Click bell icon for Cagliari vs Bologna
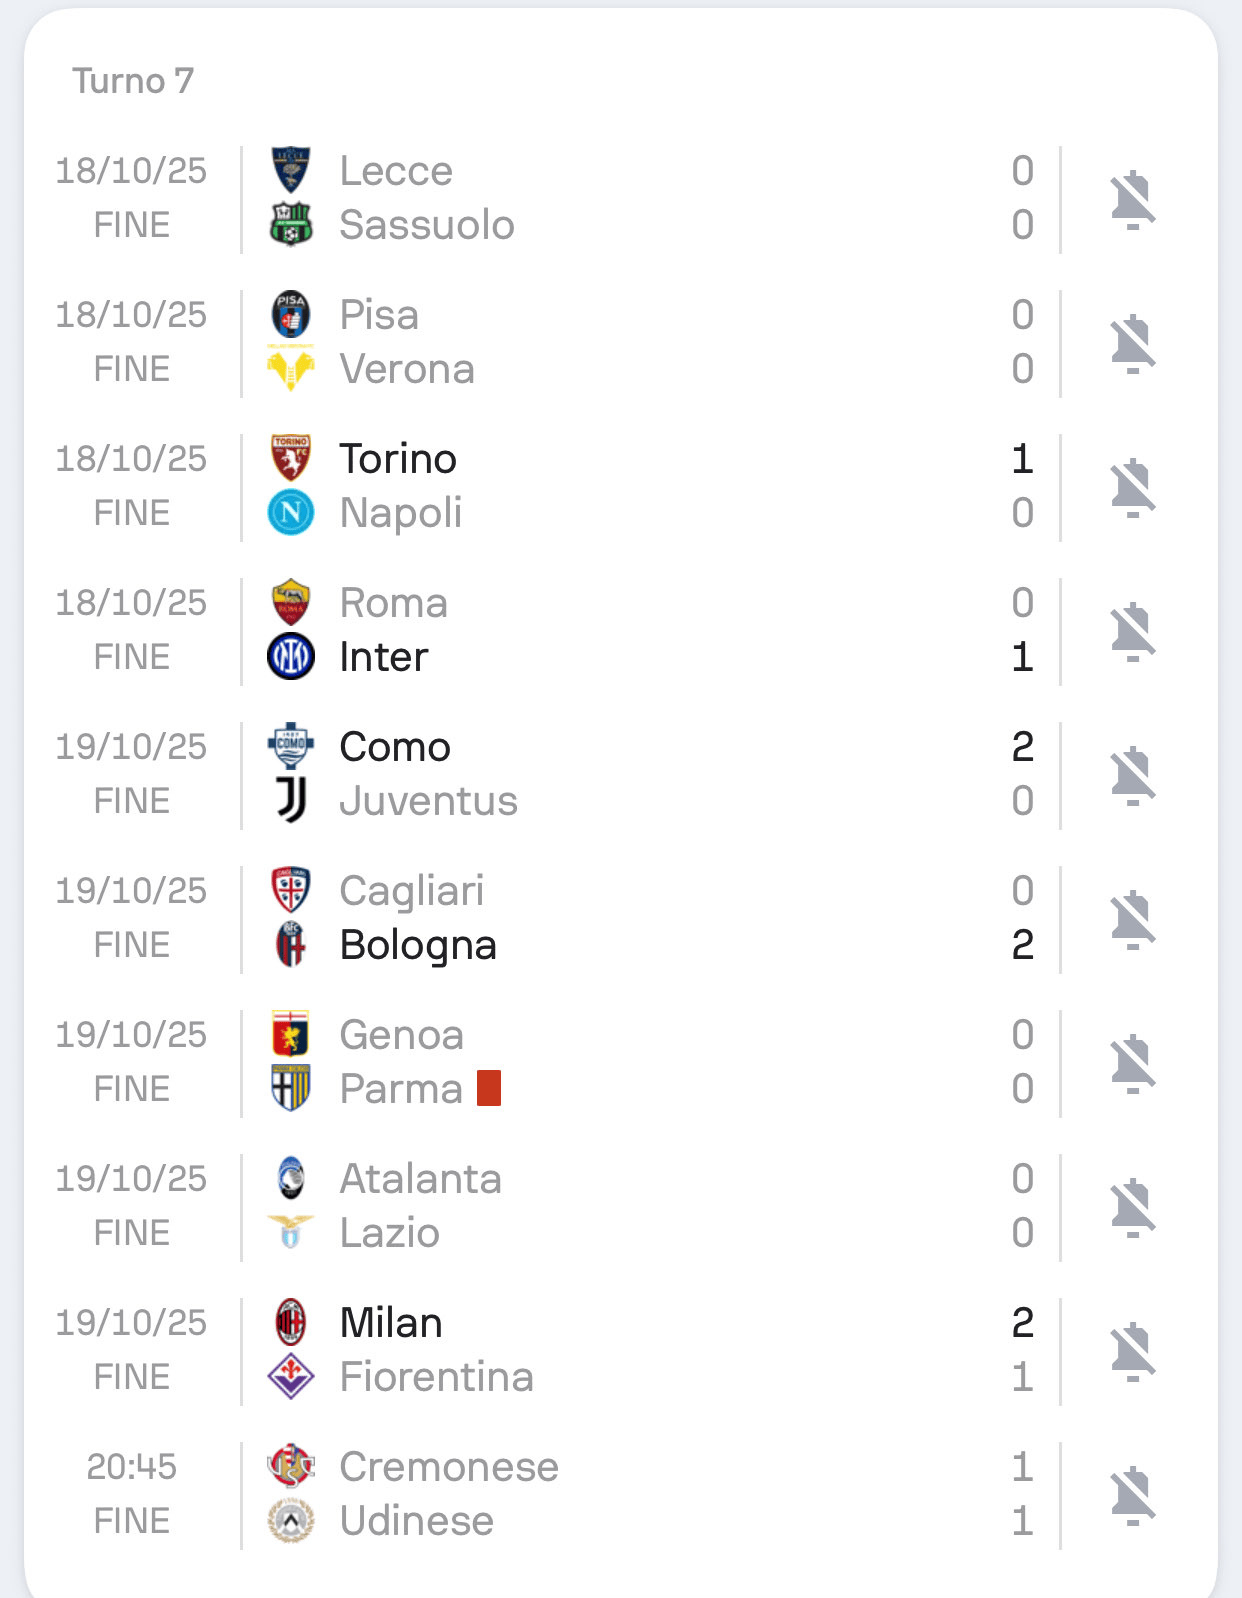 pos(1133,919)
